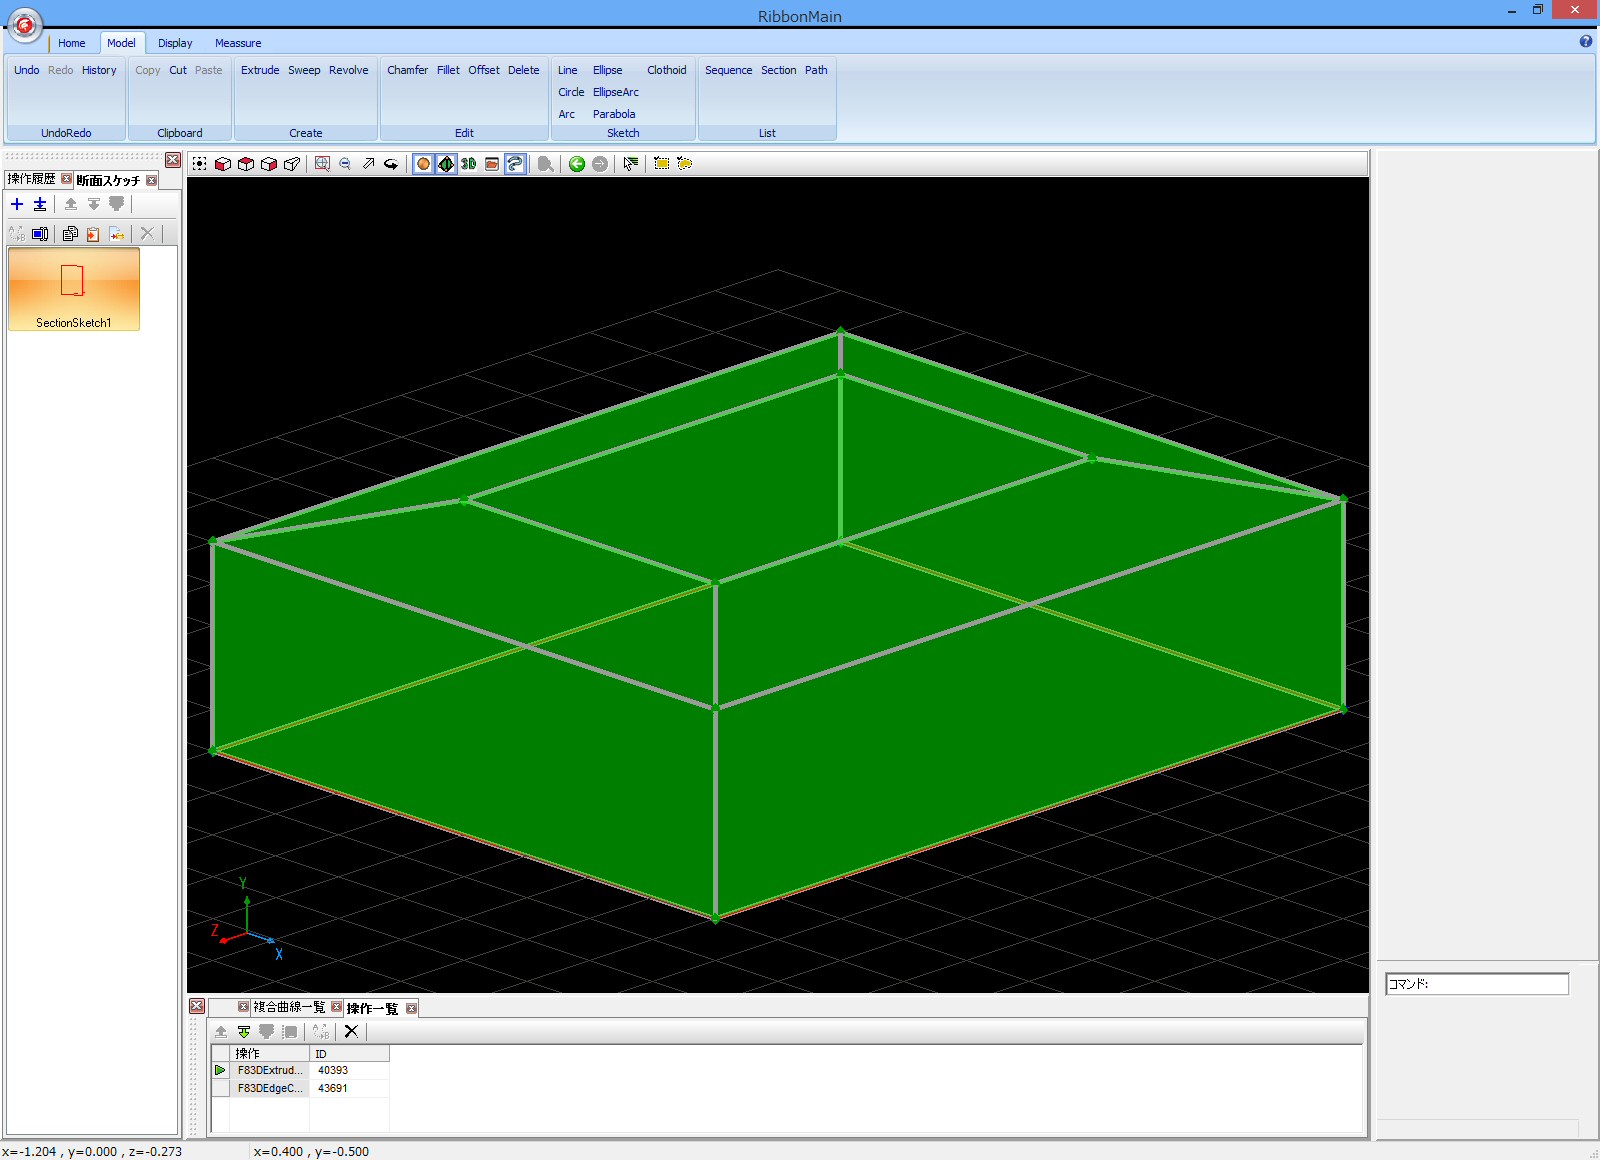Click the Sweep button
Screen dimensions: 1600x1160
304,70
